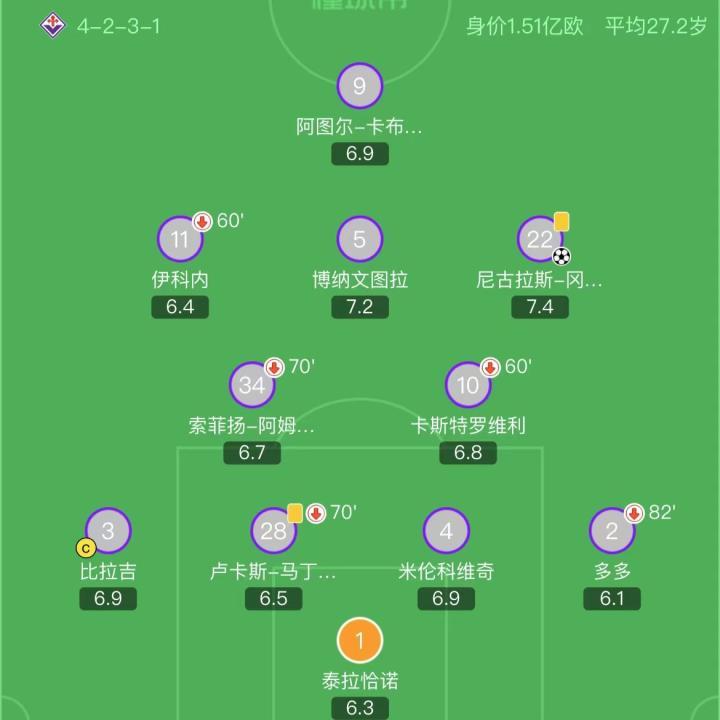
Task: Click player name 米伦科维奇
Action: (446, 572)
